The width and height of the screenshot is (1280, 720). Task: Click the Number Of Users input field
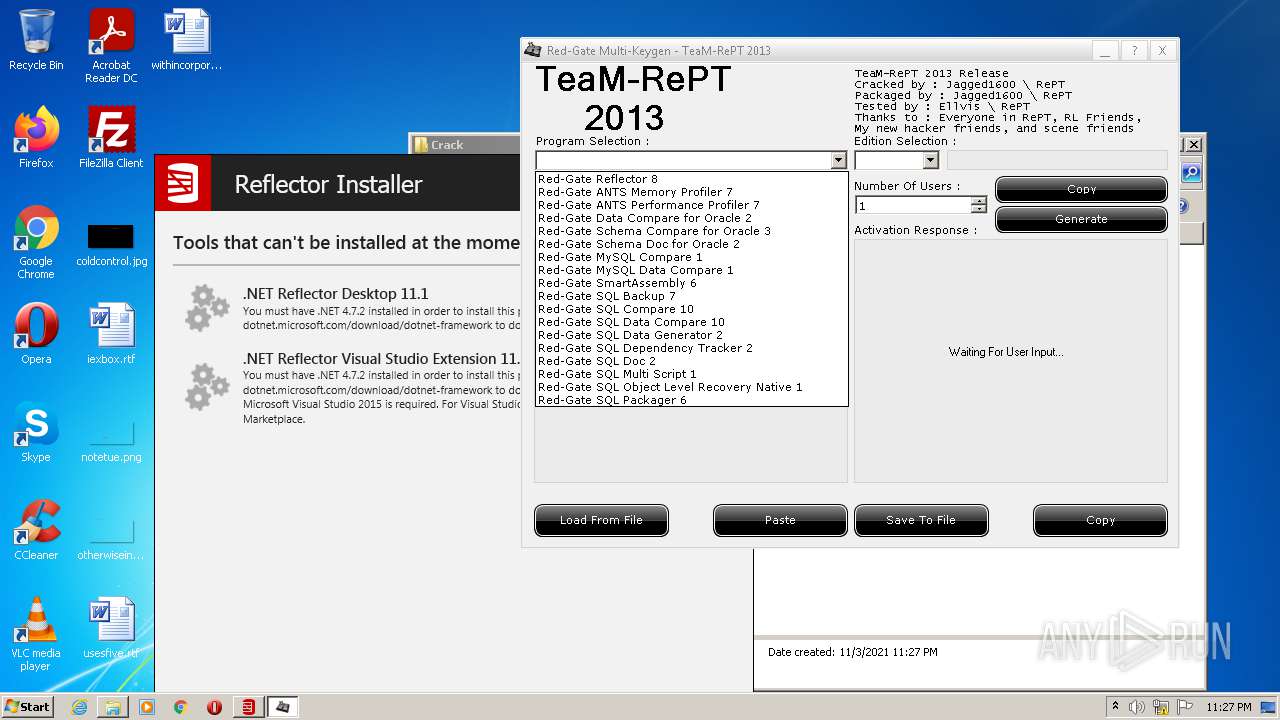pos(913,205)
